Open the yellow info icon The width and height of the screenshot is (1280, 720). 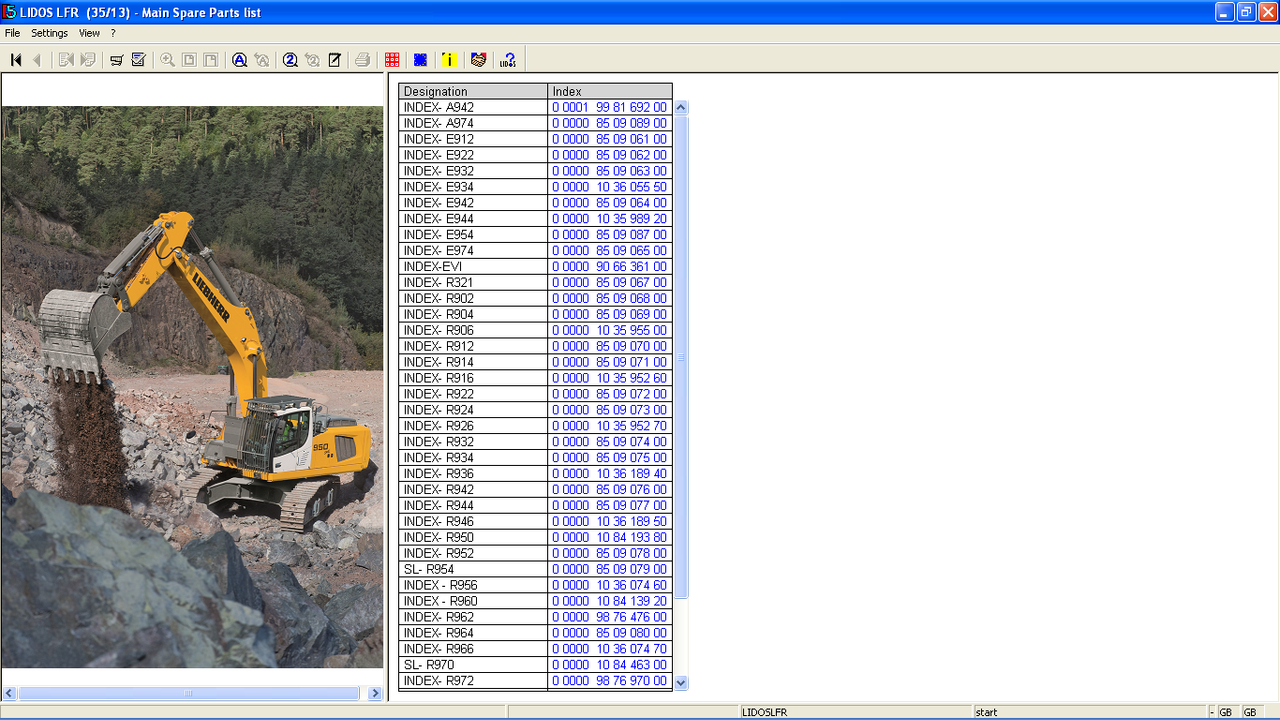tap(449, 60)
